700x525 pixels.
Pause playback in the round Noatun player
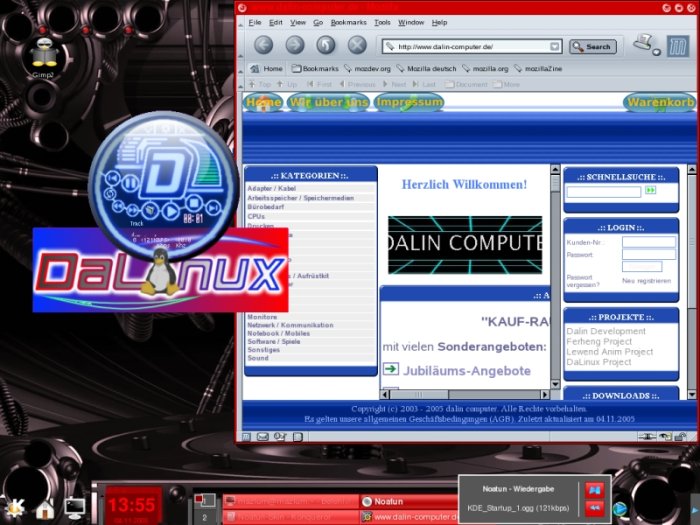[129, 183]
